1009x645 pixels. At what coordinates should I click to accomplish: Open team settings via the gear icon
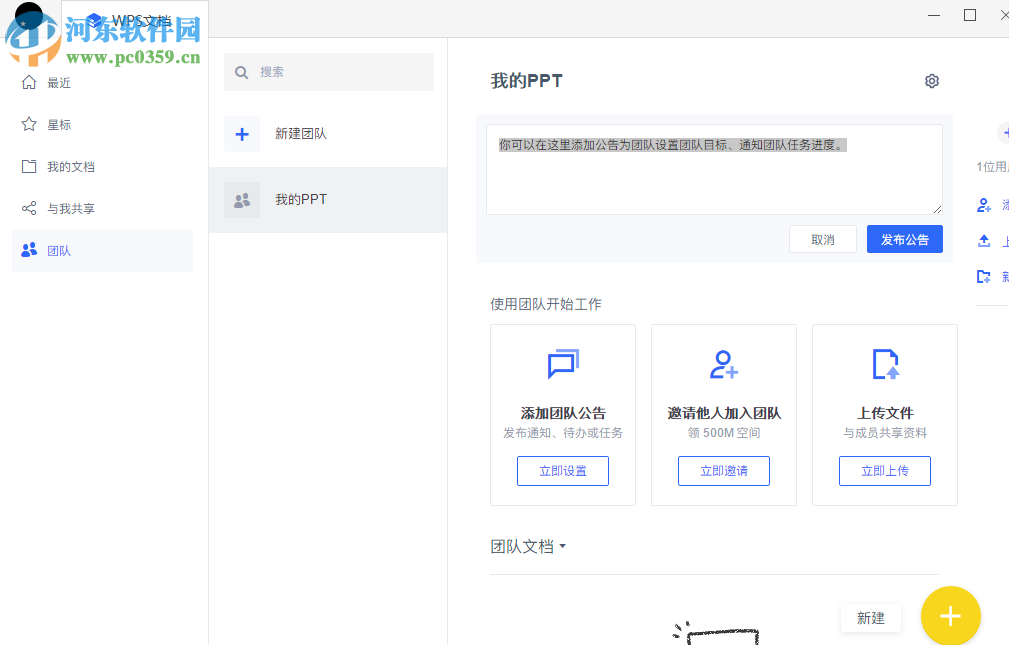click(931, 81)
